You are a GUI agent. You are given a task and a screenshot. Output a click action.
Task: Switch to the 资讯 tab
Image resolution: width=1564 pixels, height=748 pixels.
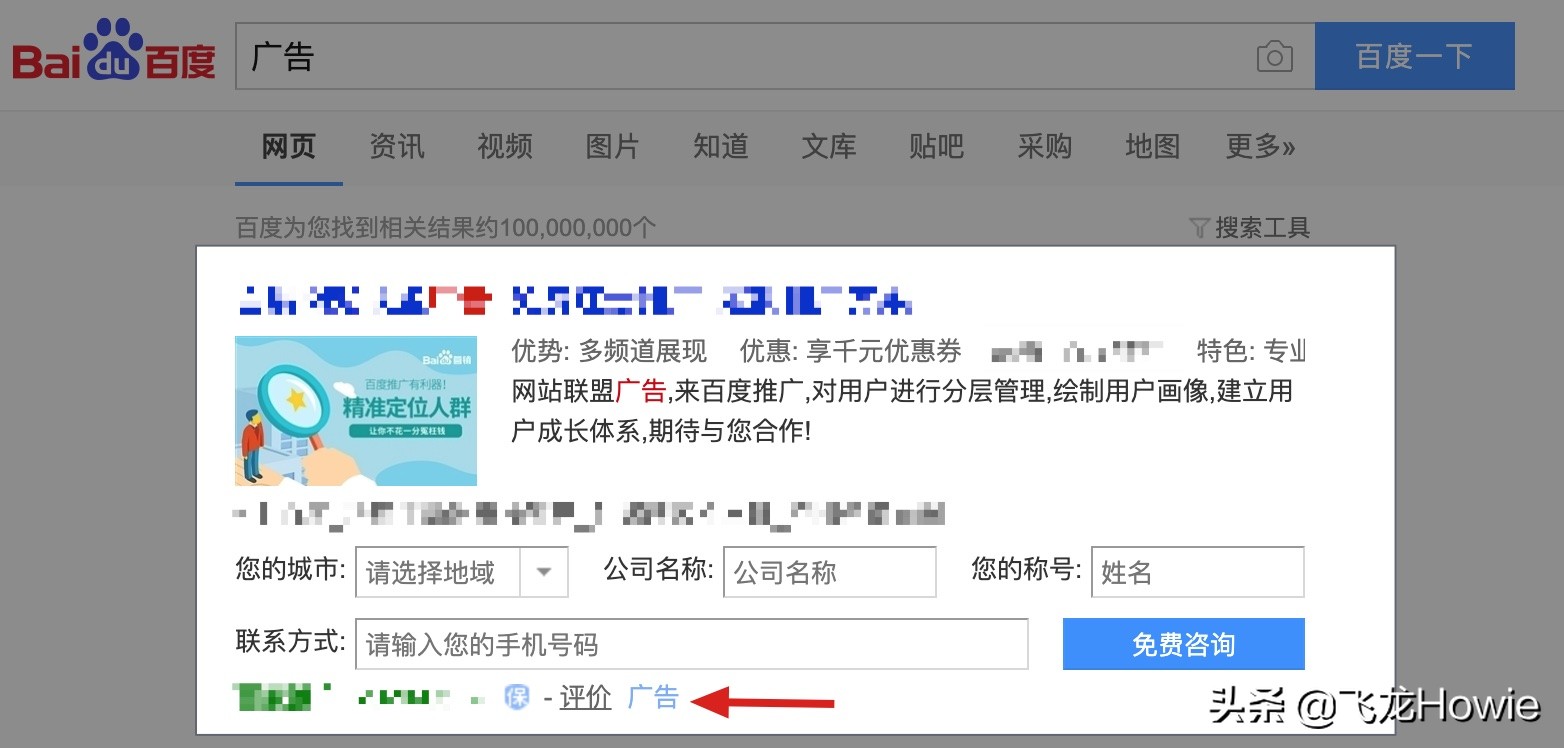pos(397,147)
